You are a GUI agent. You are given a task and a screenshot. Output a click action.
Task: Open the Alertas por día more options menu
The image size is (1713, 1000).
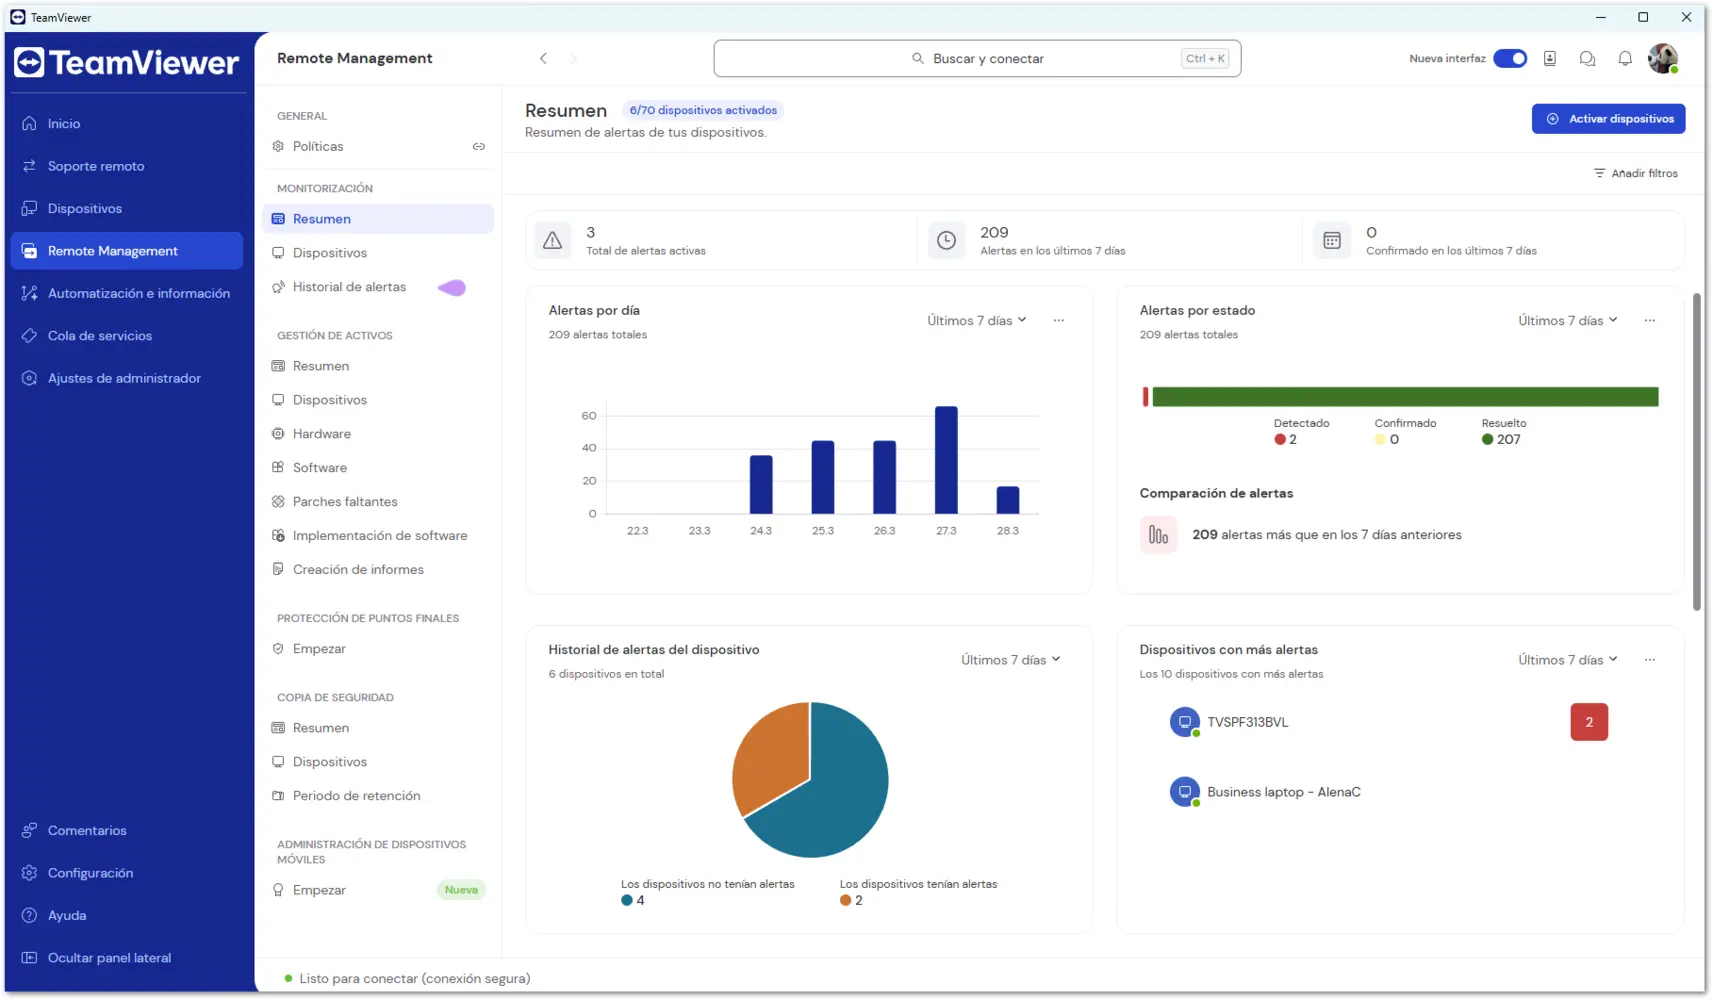coord(1059,321)
